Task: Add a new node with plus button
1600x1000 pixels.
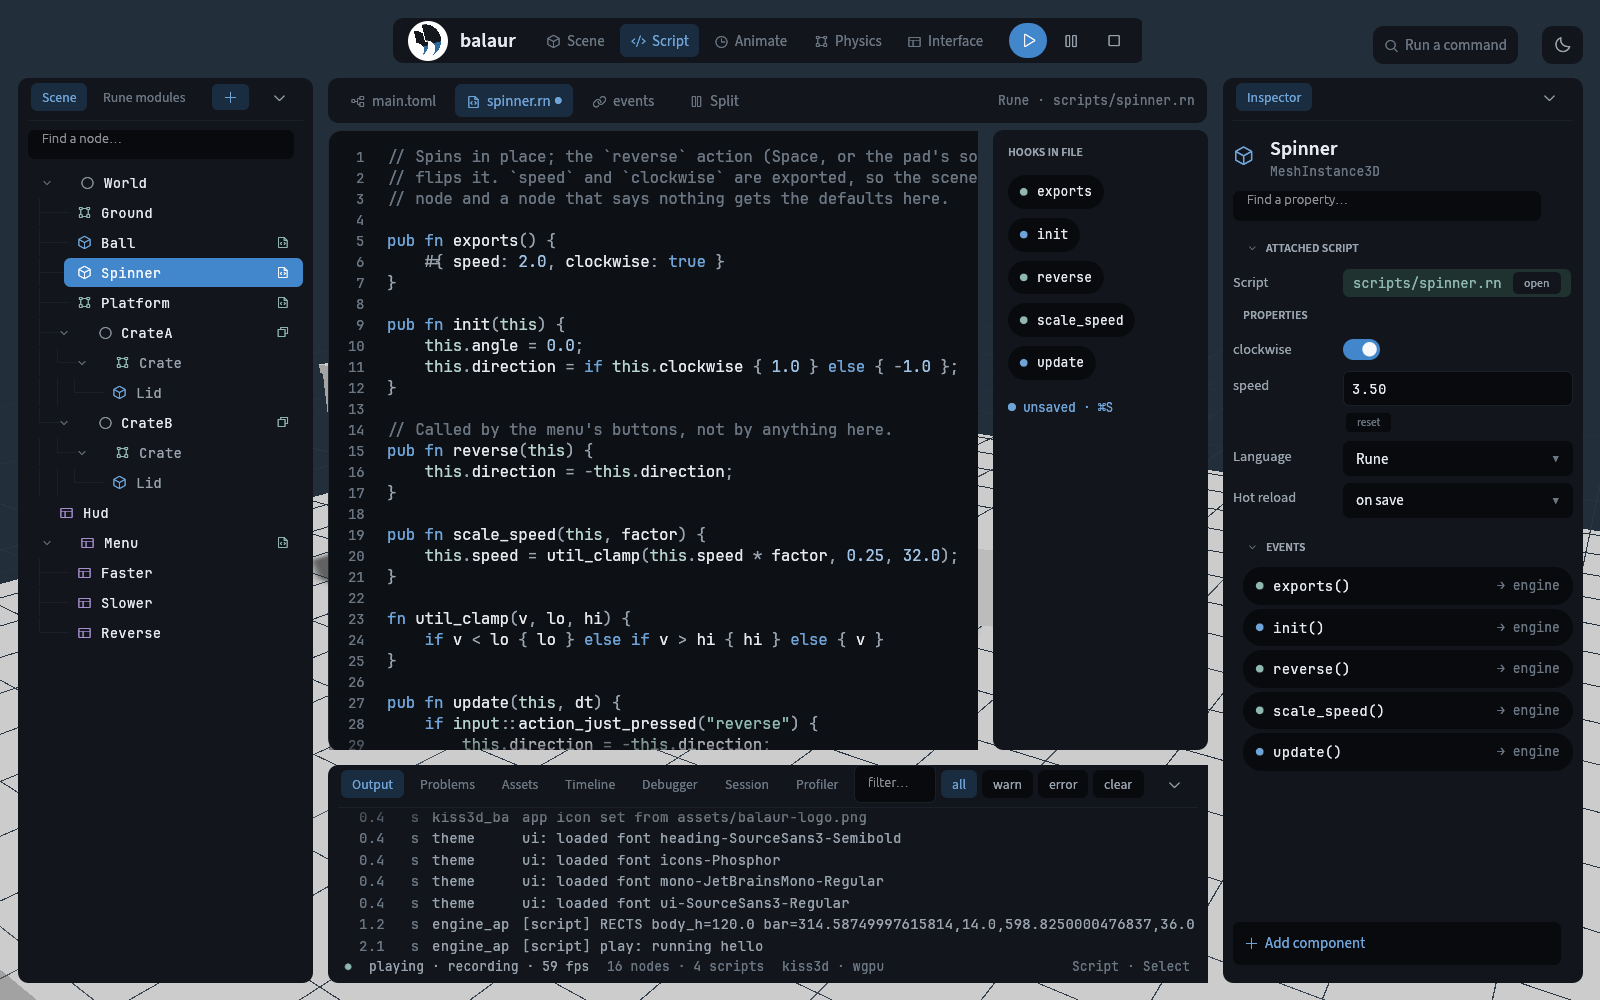Action: click(x=230, y=97)
